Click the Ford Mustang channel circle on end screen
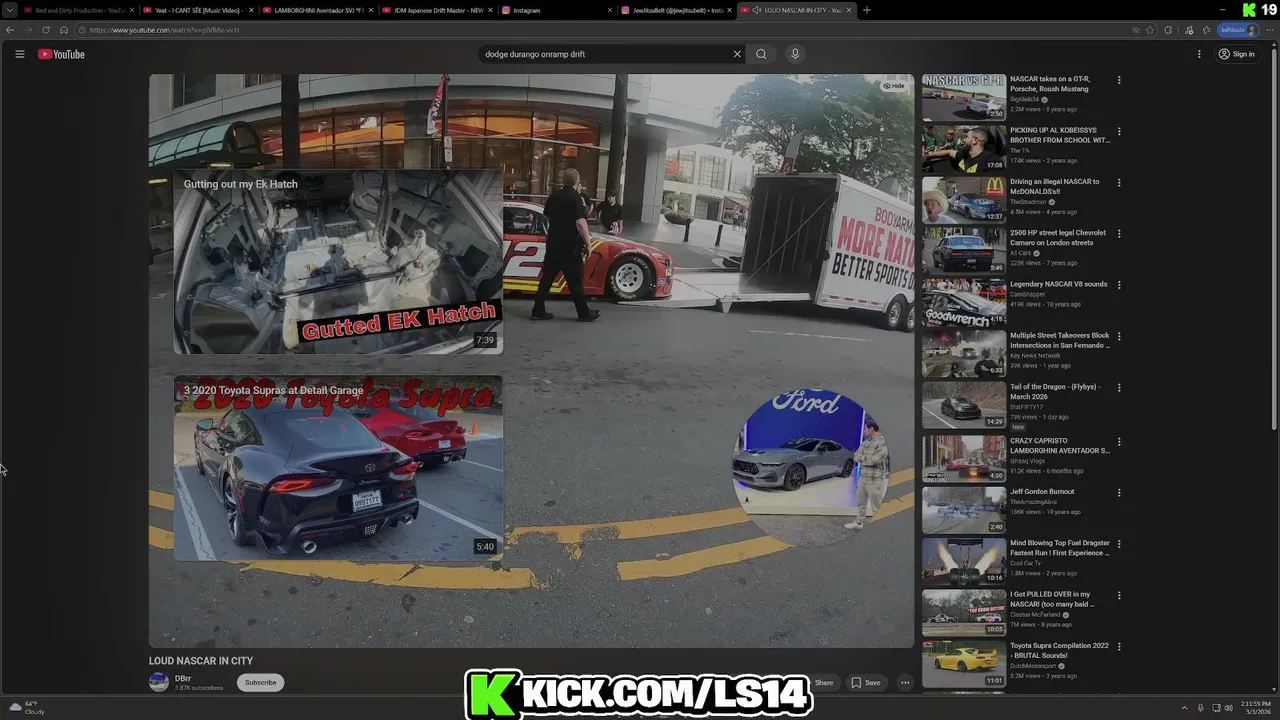 tap(811, 465)
